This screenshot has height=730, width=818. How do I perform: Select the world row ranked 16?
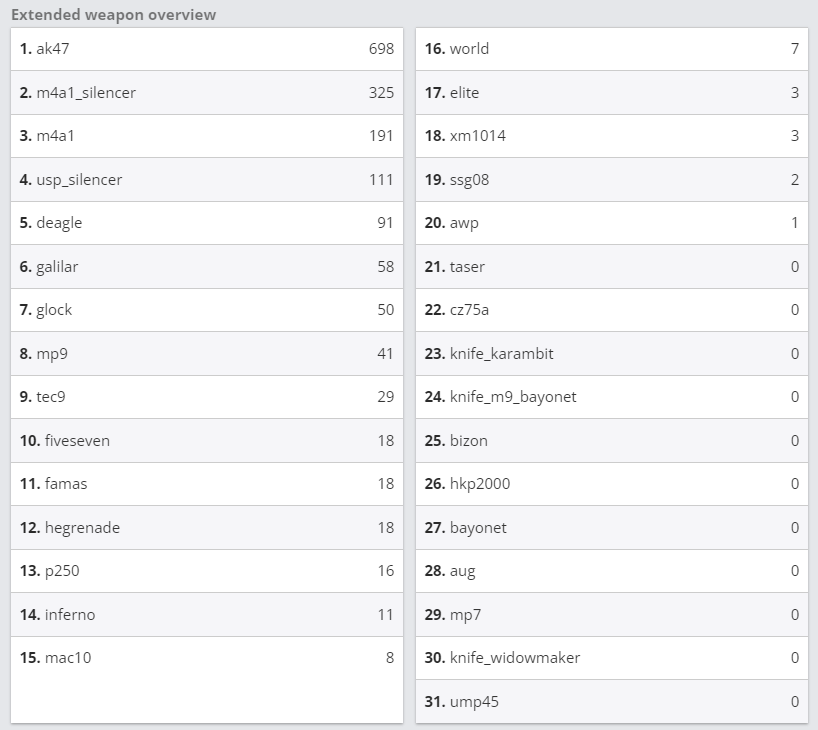coord(611,49)
